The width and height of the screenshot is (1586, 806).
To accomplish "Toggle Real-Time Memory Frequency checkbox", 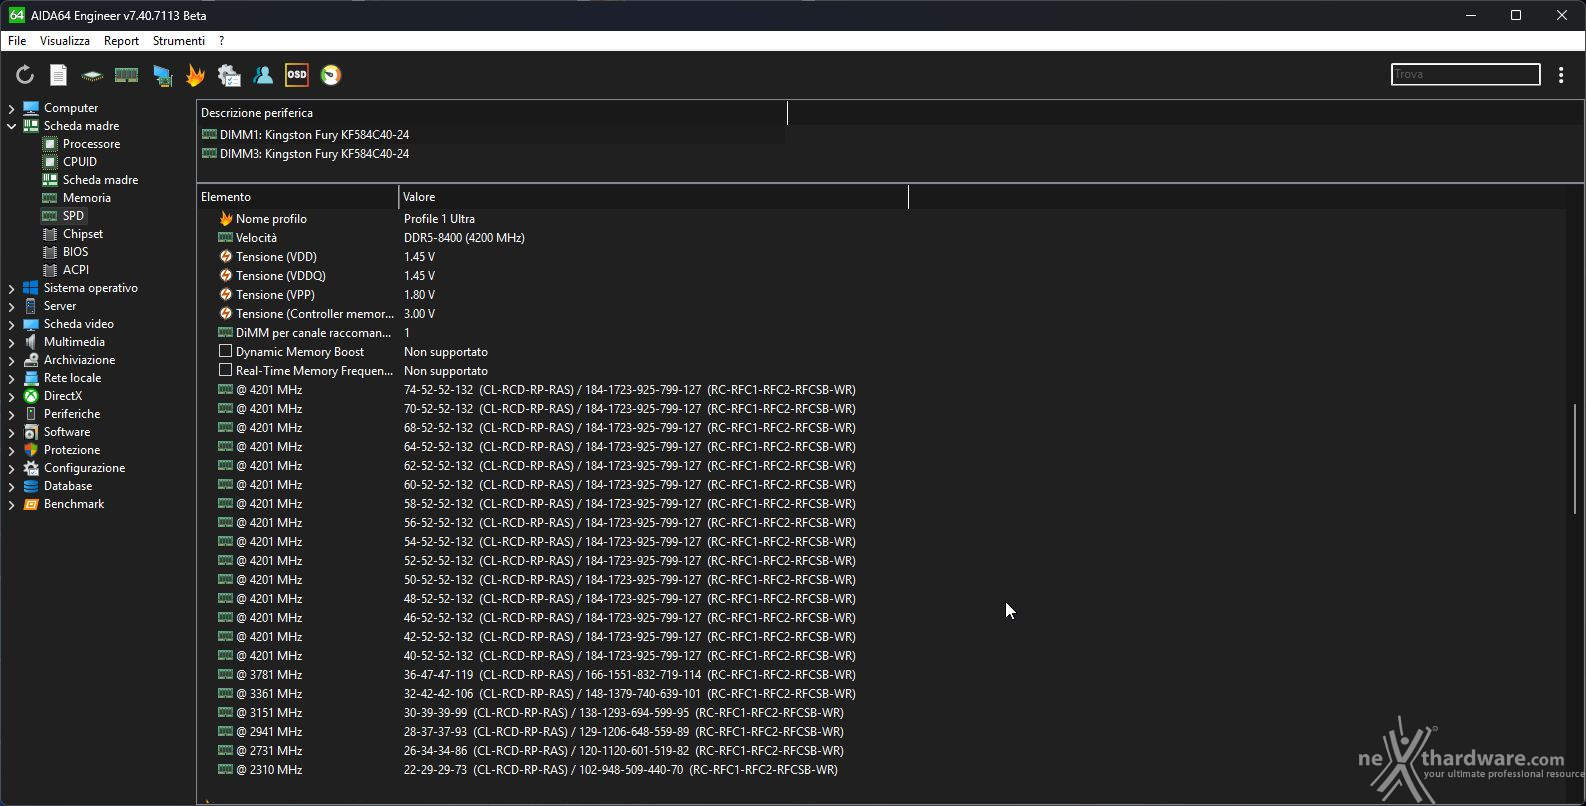I will pyautogui.click(x=226, y=370).
